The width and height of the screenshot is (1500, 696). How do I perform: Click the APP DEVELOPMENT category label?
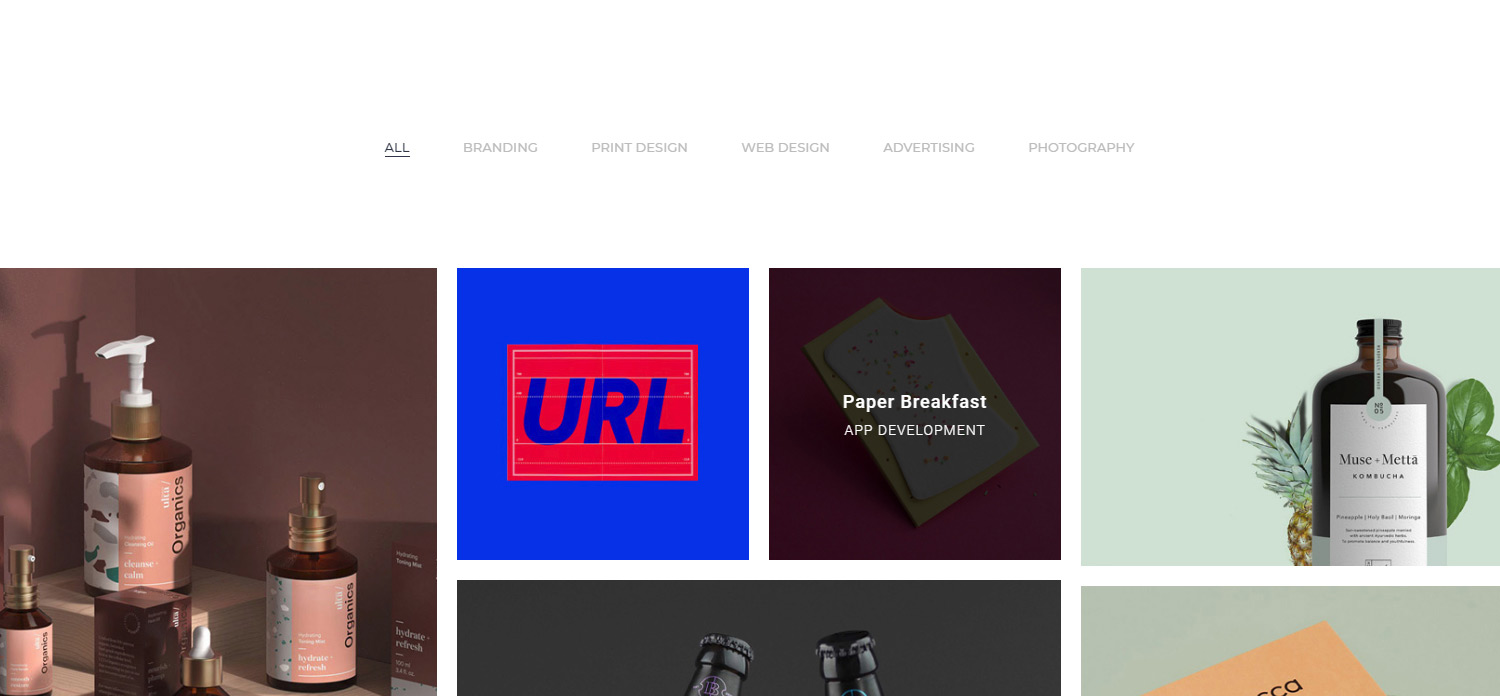click(914, 430)
